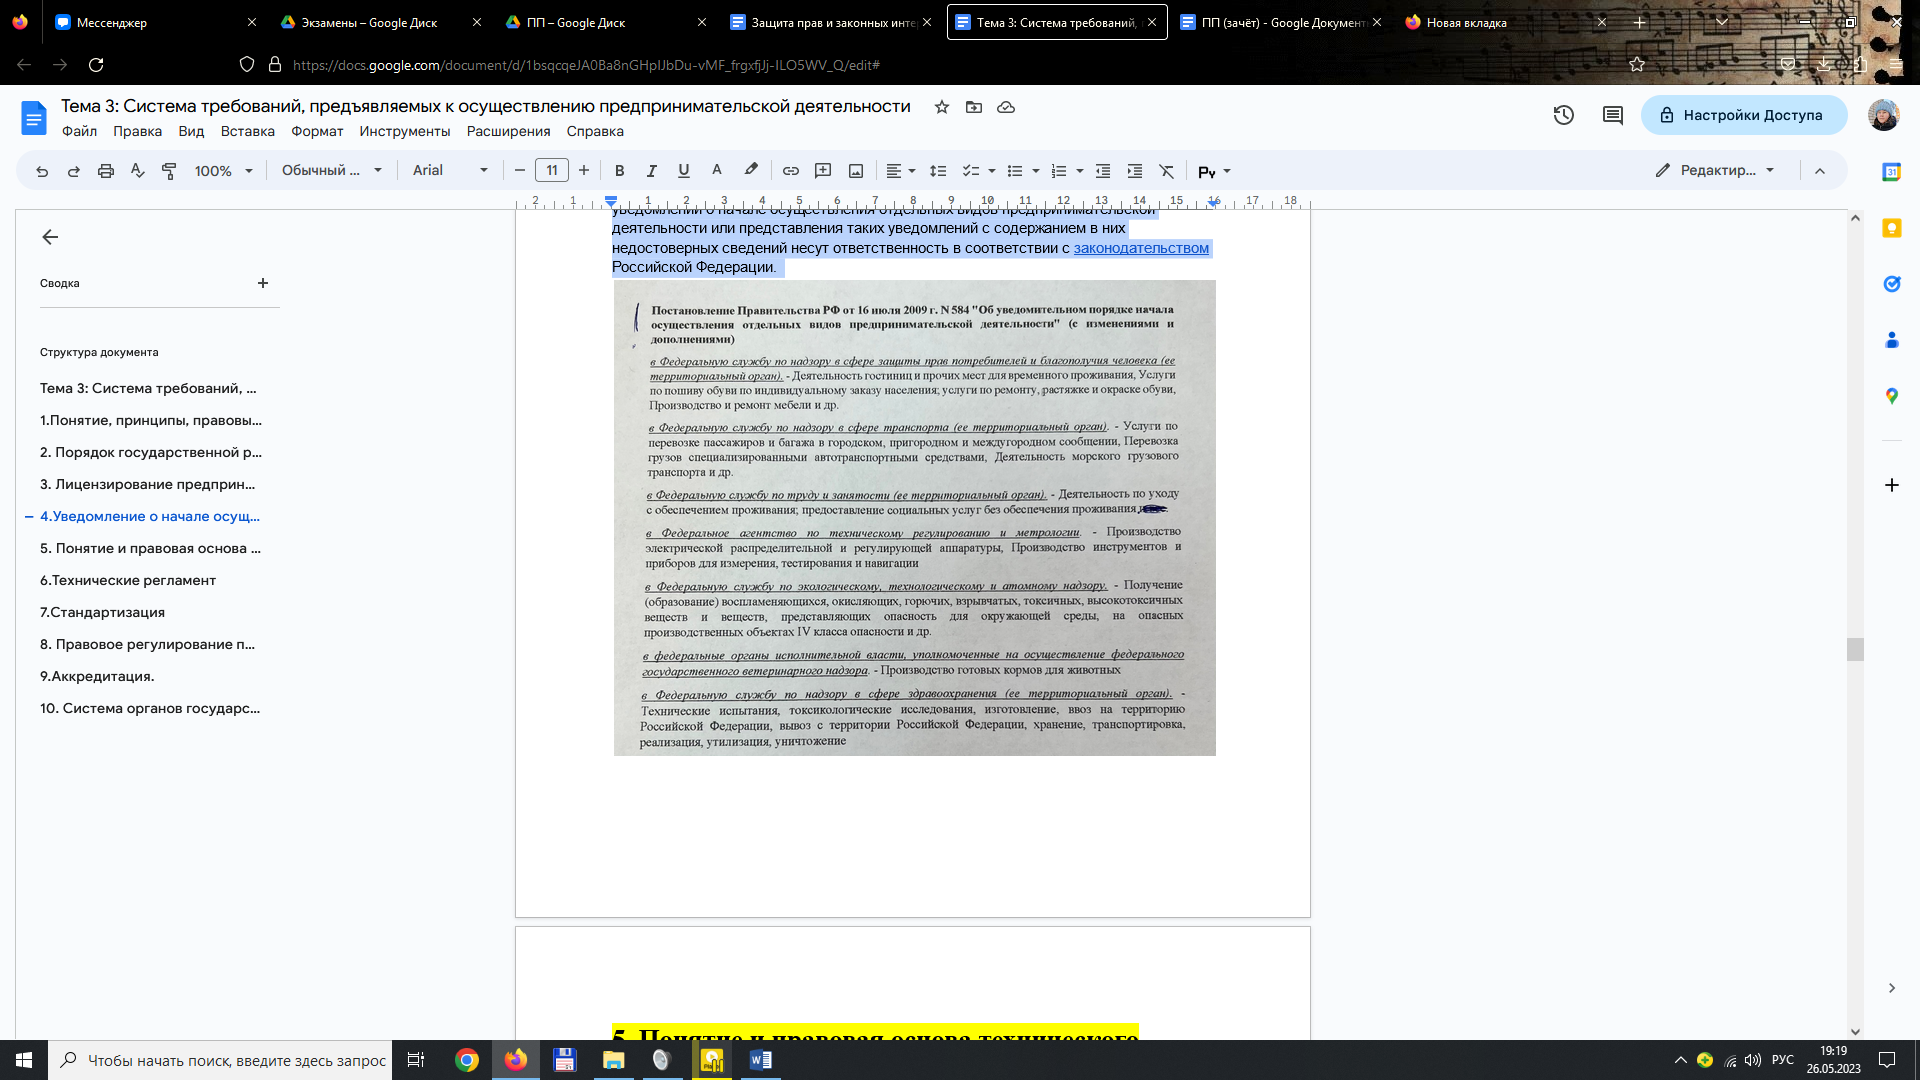This screenshot has width=1920, height=1080.
Task: Toggle italic formatting
Action: [652, 171]
